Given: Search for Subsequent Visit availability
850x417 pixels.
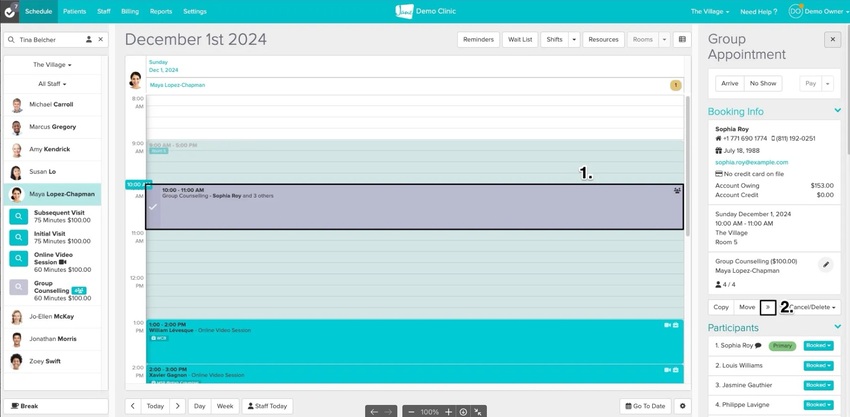Looking at the screenshot, I should point(18,216).
